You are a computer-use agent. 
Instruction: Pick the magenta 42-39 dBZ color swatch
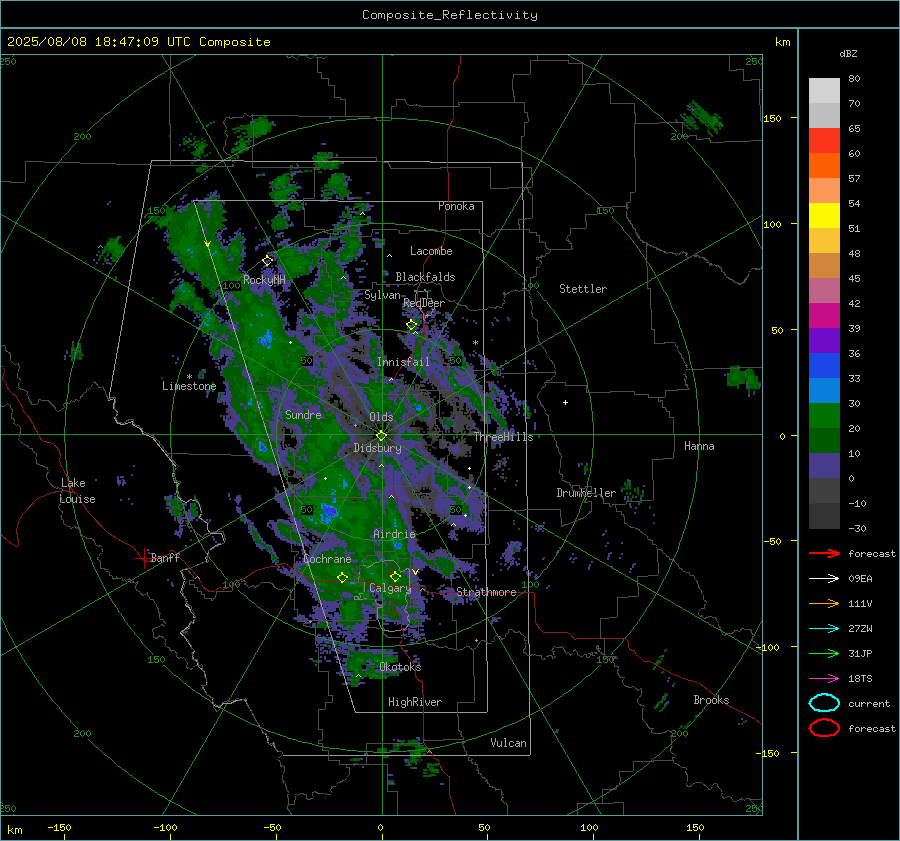pyautogui.click(x=824, y=316)
